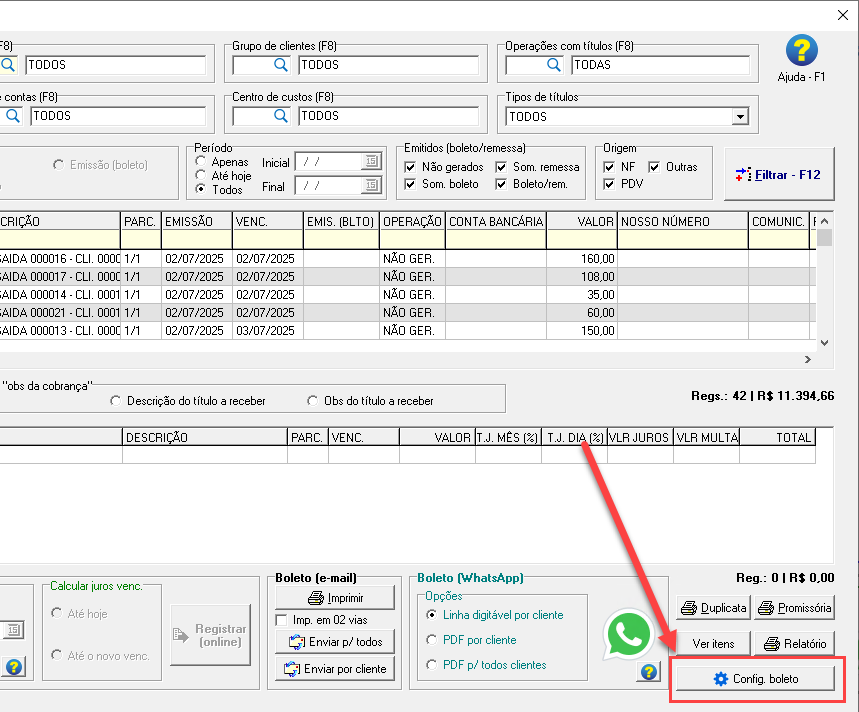Click the upper grid's vertical scrollbar up arrow

824,221
